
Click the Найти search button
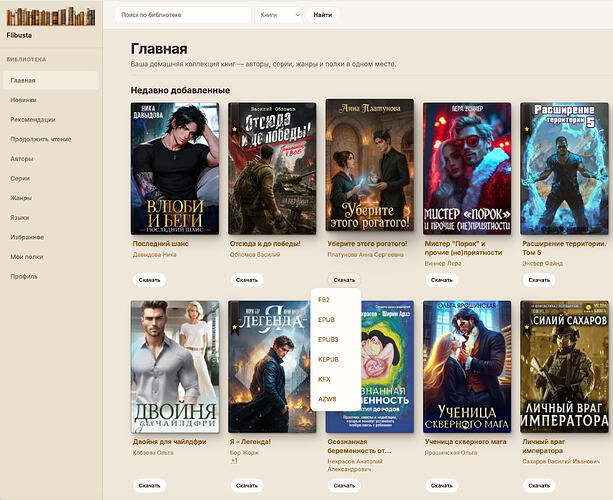point(323,15)
